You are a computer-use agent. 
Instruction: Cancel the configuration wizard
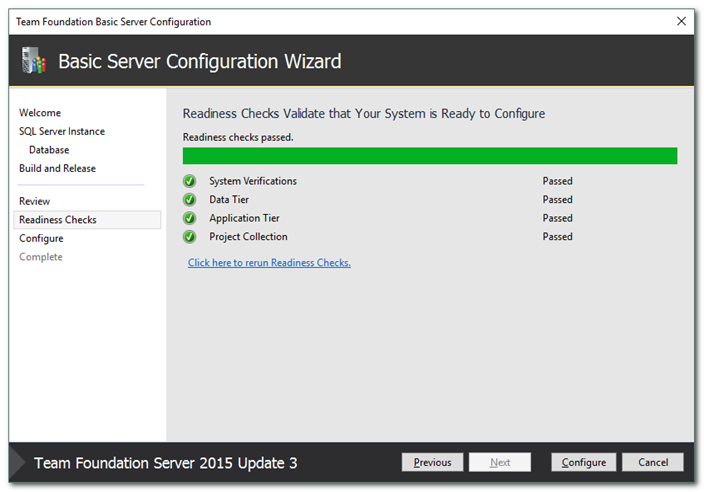(652, 462)
